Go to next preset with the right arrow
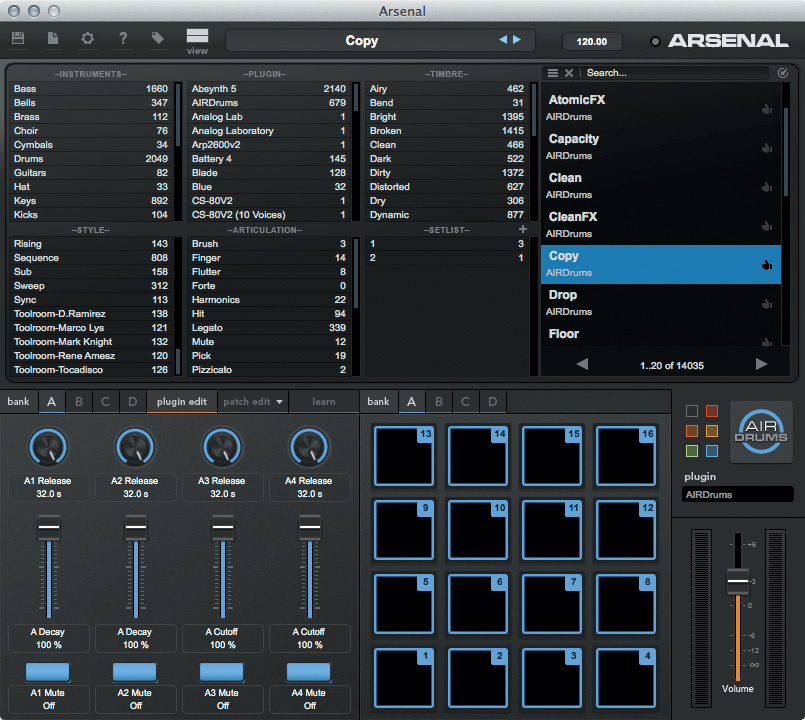This screenshot has width=805, height=720. 517,40
